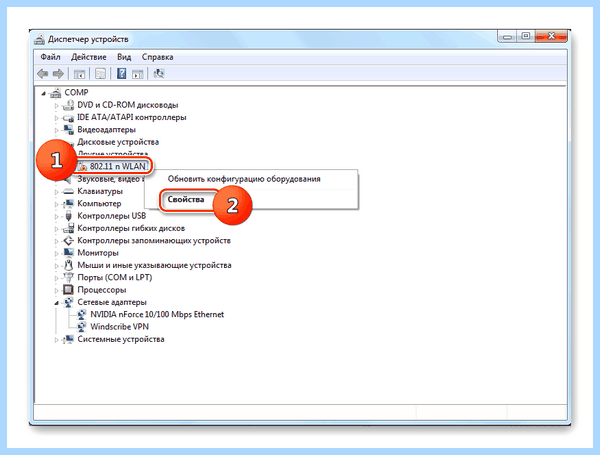The image size is (600, 455).
Task: Open the Вид menu
Action: pos(124,57)
